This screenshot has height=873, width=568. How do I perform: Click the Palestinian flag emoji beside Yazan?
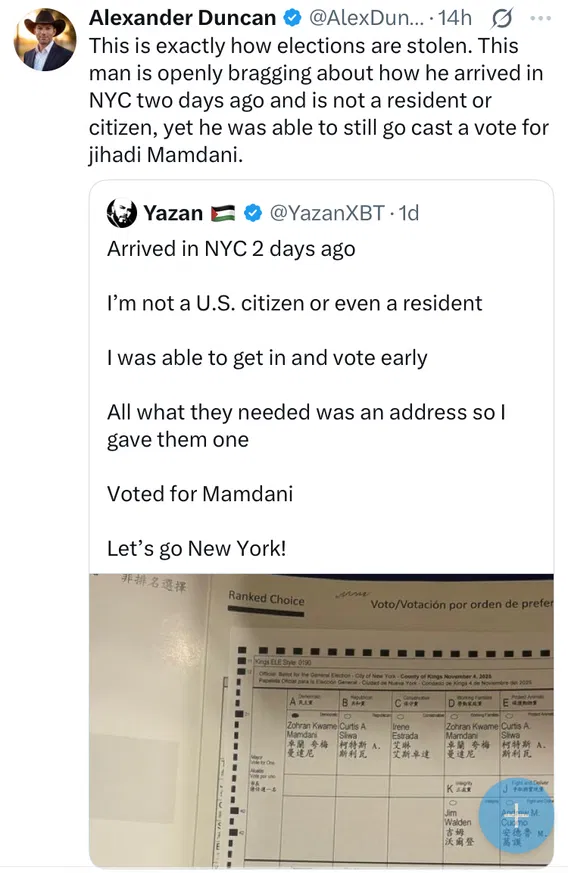(223, 213)
